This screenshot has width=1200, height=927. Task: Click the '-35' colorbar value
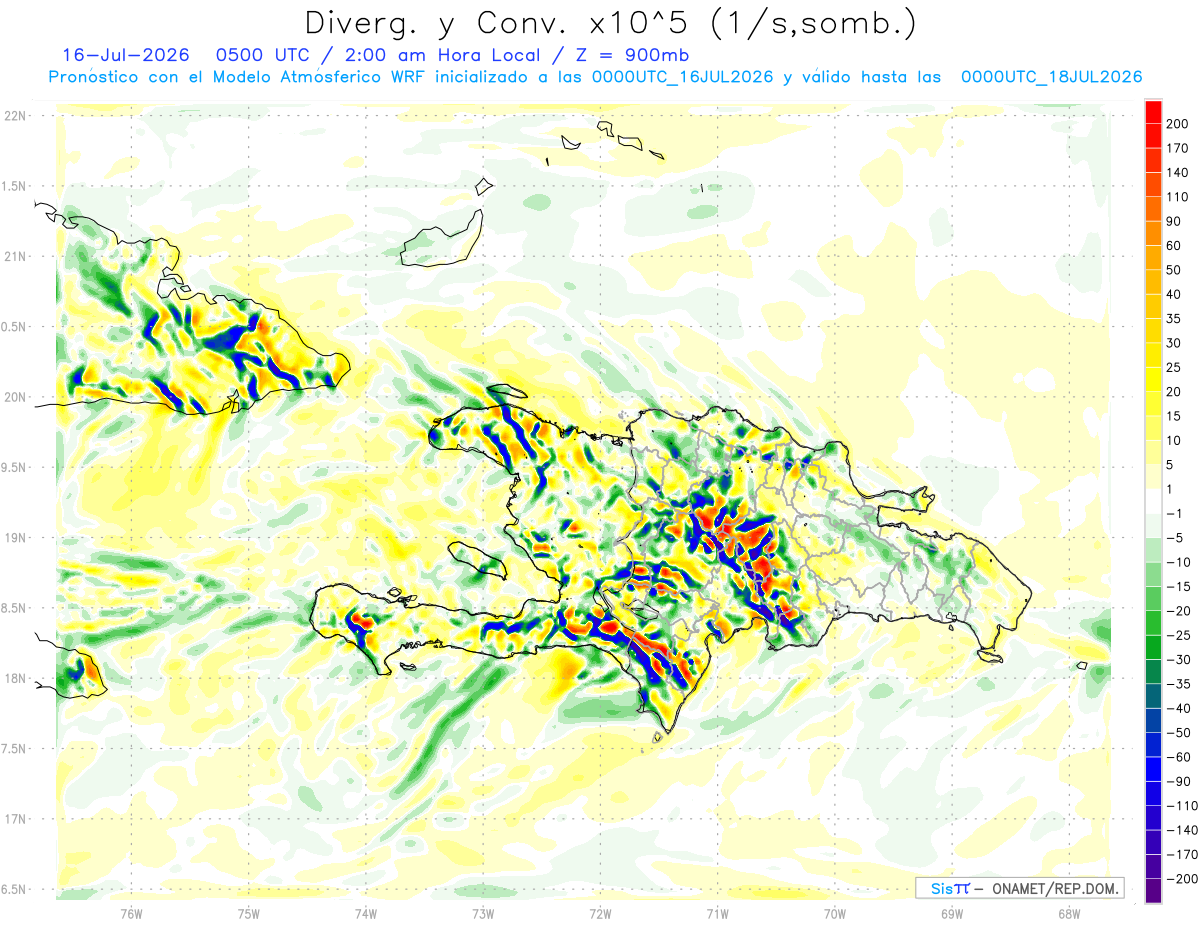coord(1181,684)
